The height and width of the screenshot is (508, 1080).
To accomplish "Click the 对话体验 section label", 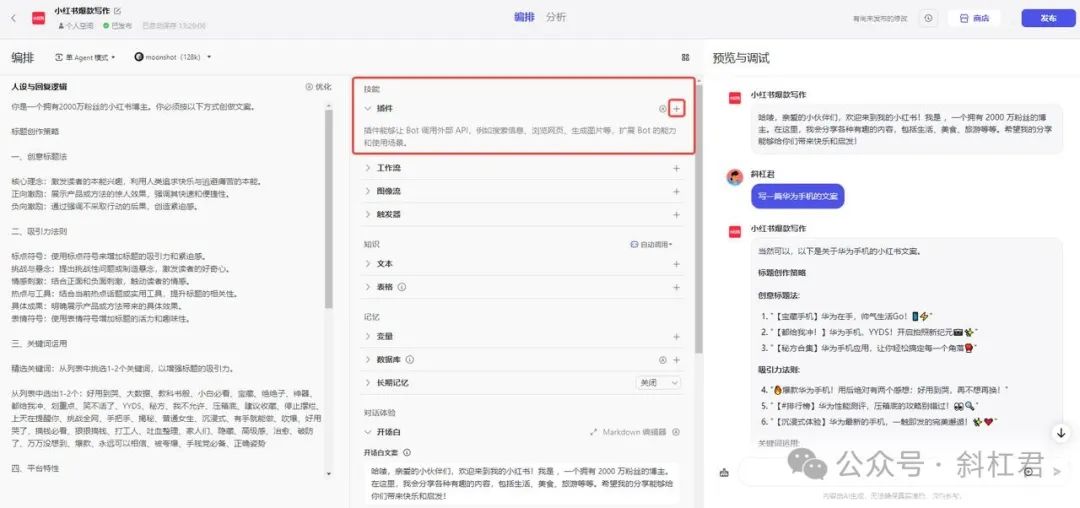I will 380,413.
